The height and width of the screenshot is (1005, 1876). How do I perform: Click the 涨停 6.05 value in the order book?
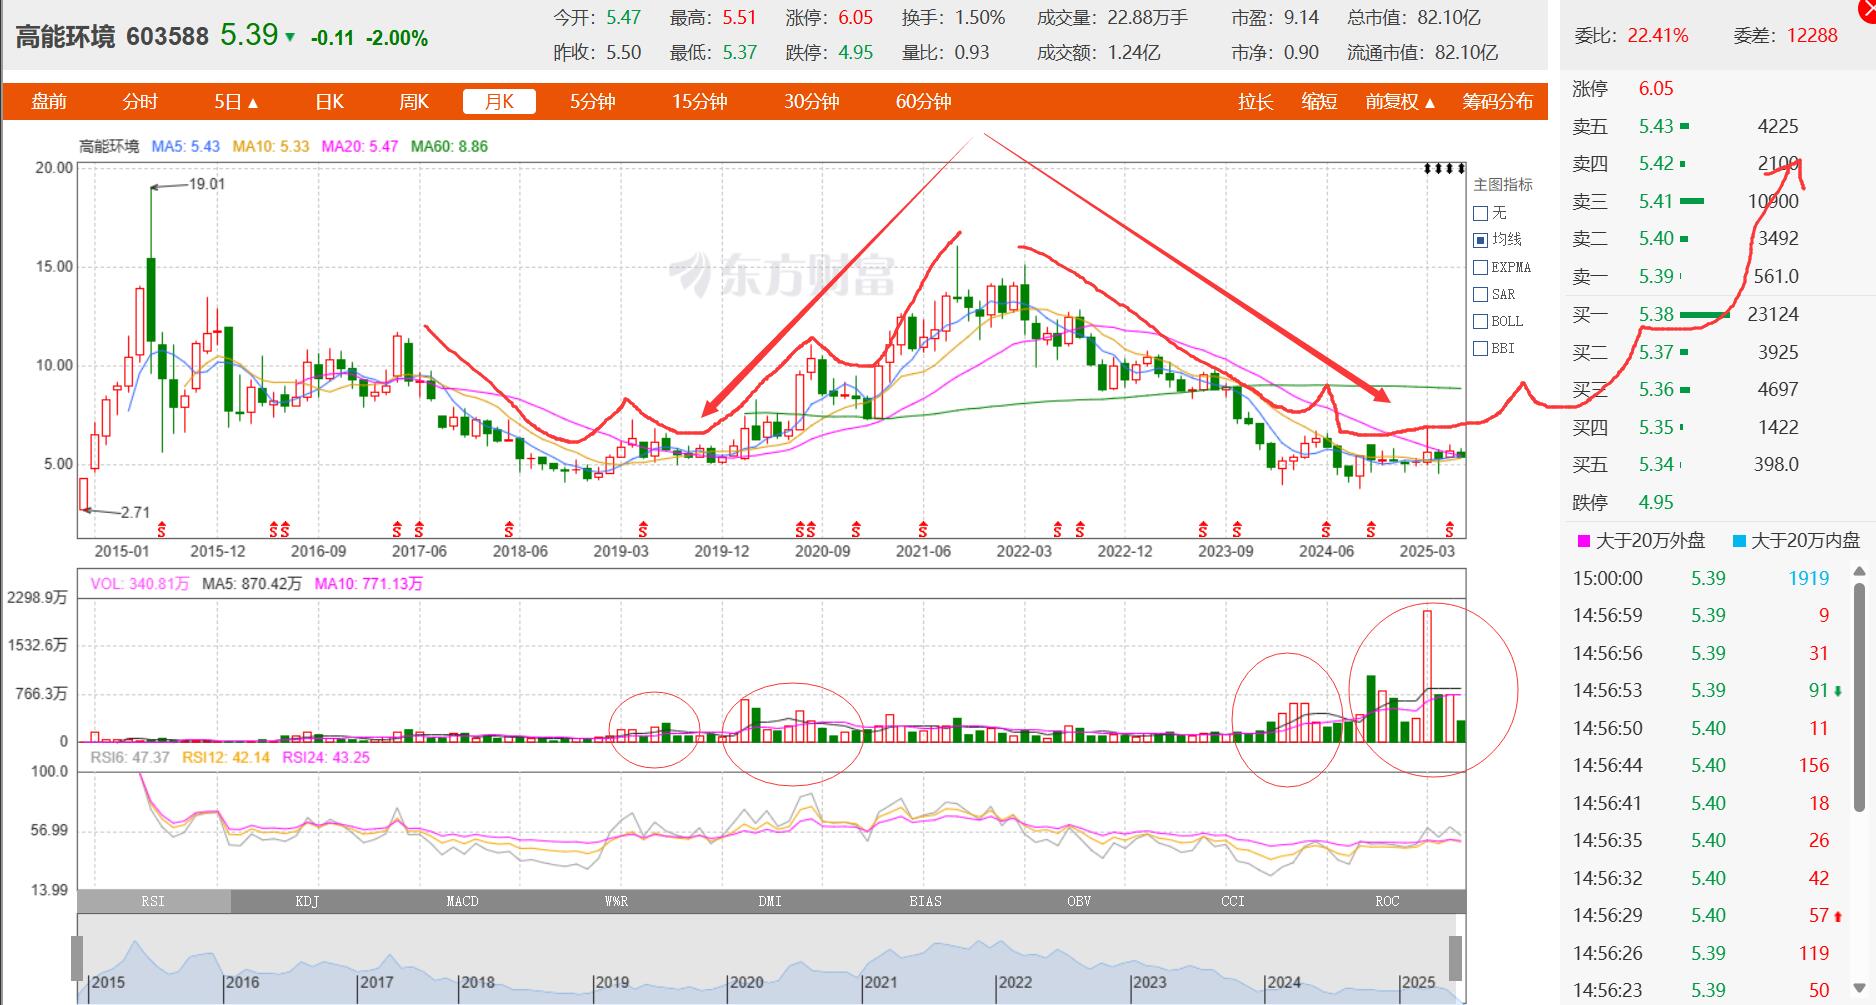(1656, 88)
